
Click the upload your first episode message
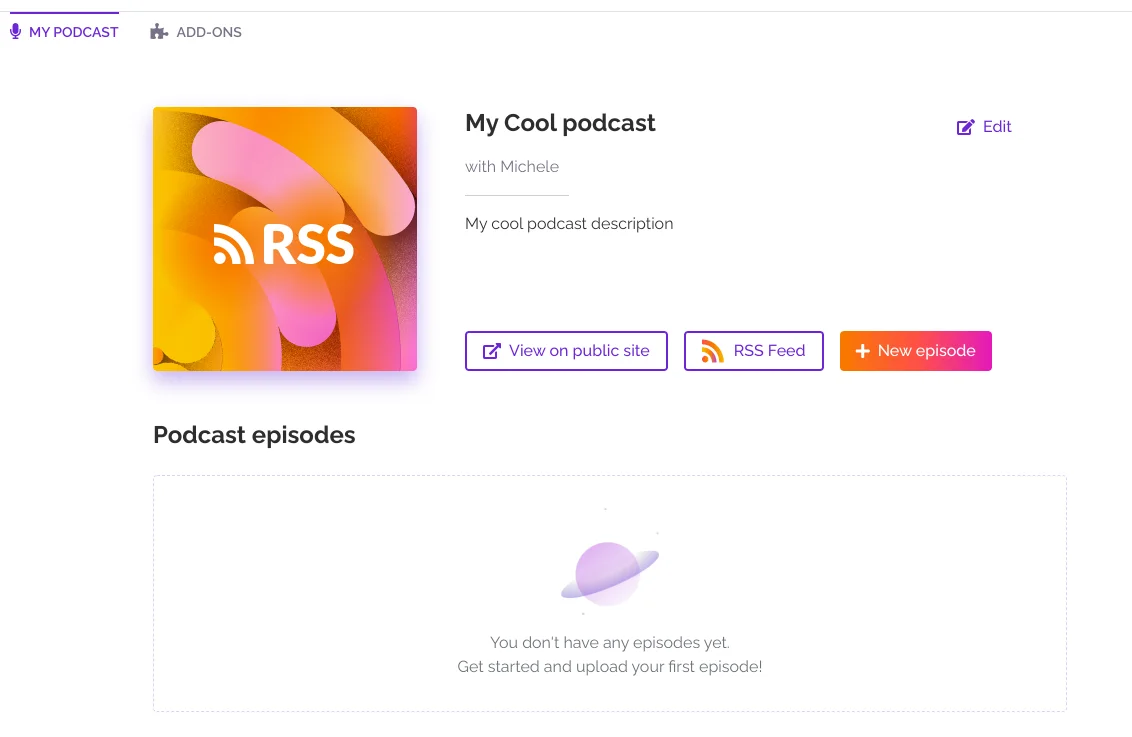[610, 666]
